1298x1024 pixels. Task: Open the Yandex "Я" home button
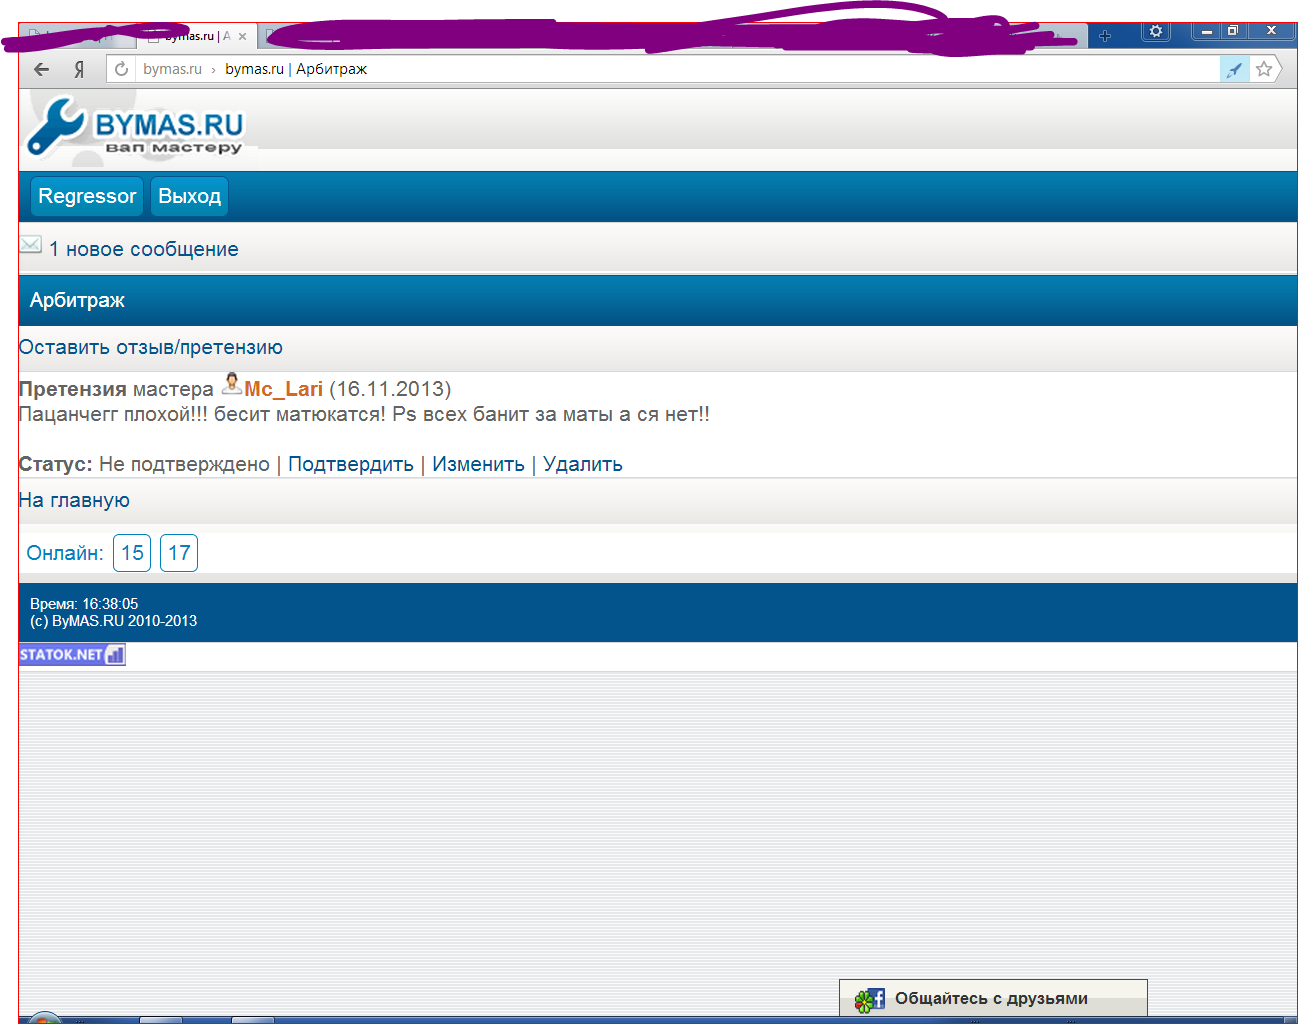point(79,69)
